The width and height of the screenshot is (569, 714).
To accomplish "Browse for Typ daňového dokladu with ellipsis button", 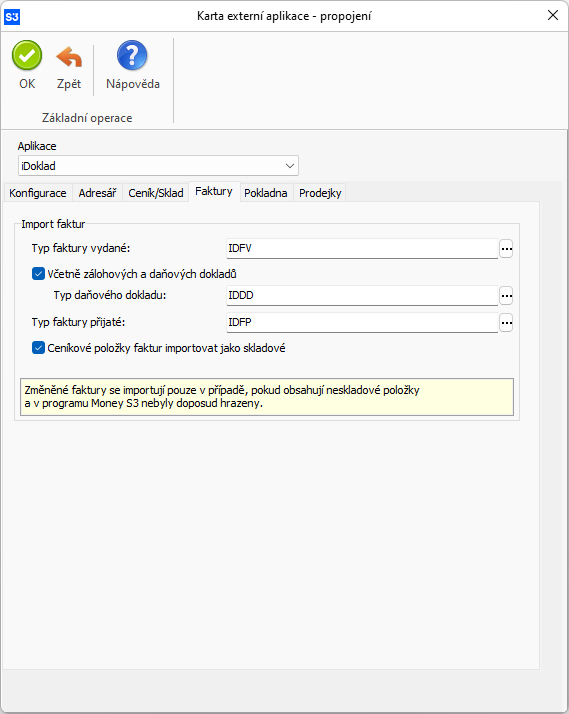I will point(506,296).
